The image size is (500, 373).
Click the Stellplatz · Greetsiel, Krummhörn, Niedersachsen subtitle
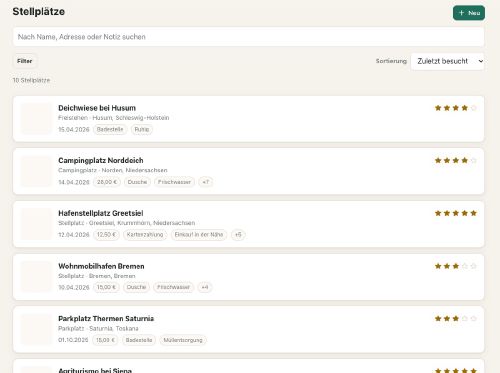[x=127, y=223]
